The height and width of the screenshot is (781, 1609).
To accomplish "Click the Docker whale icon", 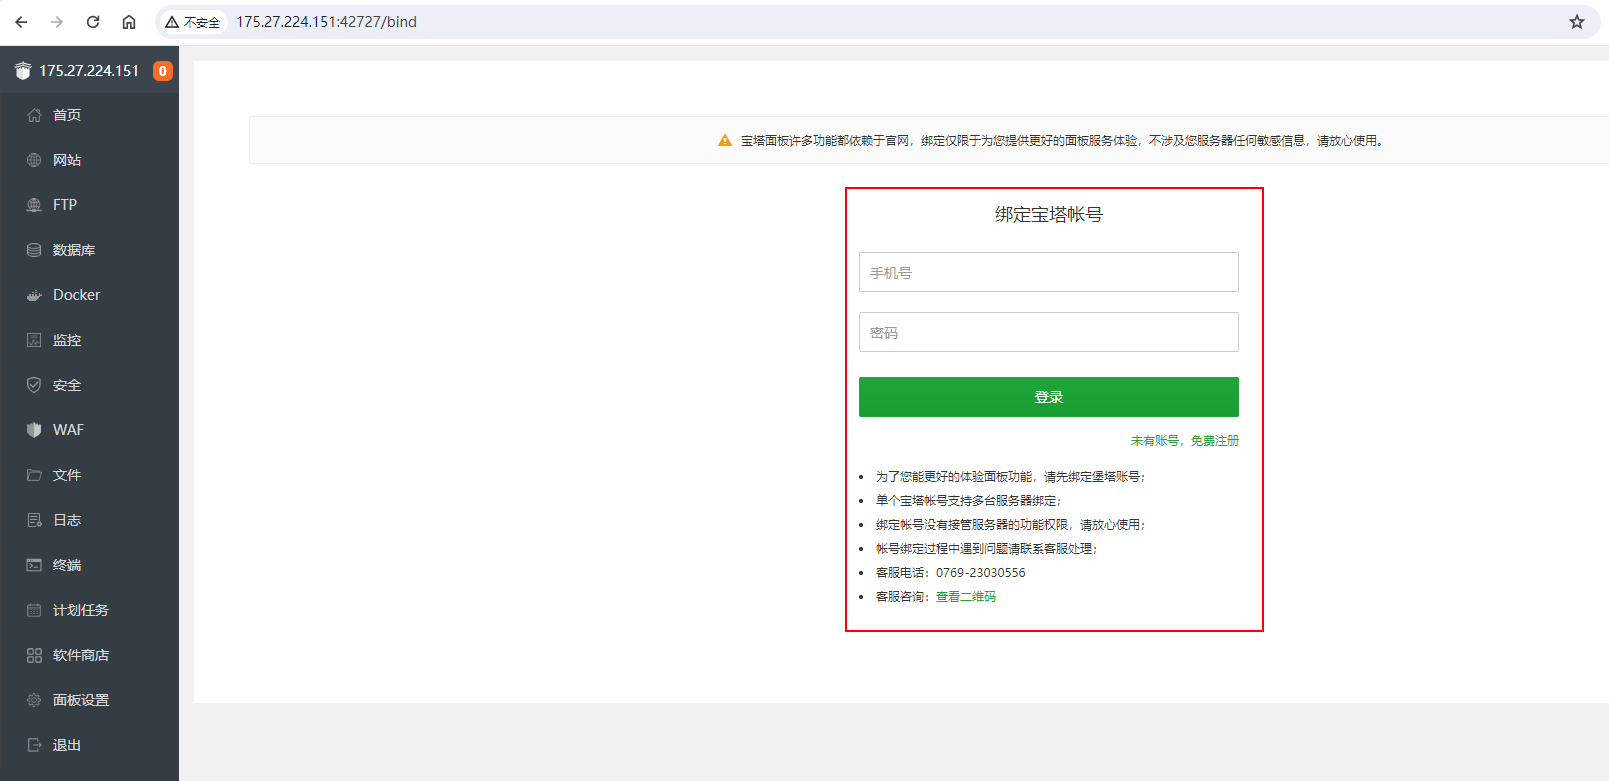I will [34, 295].
